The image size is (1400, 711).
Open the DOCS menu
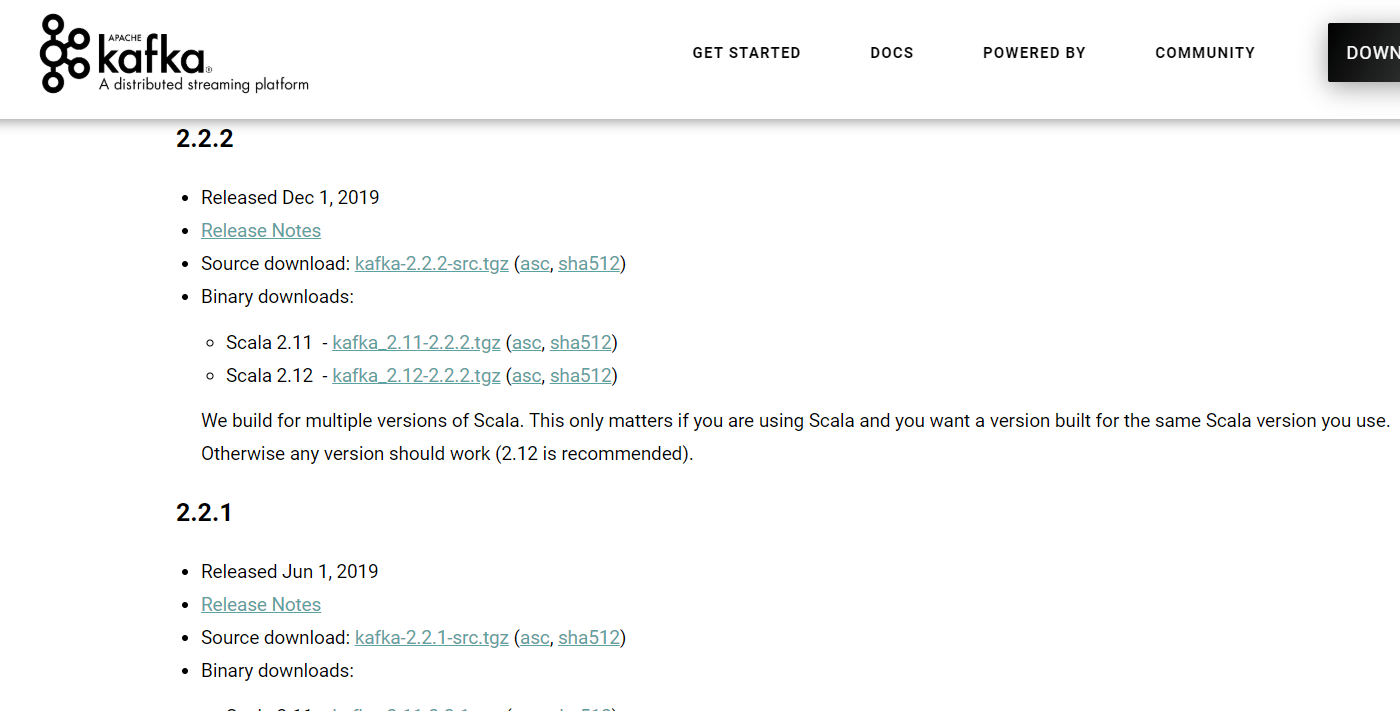pyautogui.click(x=892, y=53)
